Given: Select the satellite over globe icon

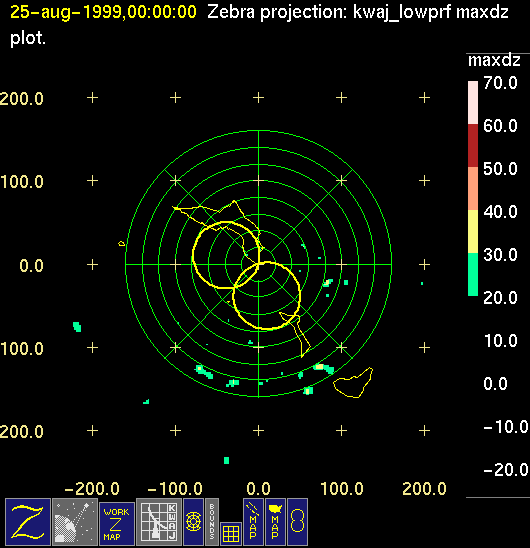Looking at the screenshot, I should 75,522.
